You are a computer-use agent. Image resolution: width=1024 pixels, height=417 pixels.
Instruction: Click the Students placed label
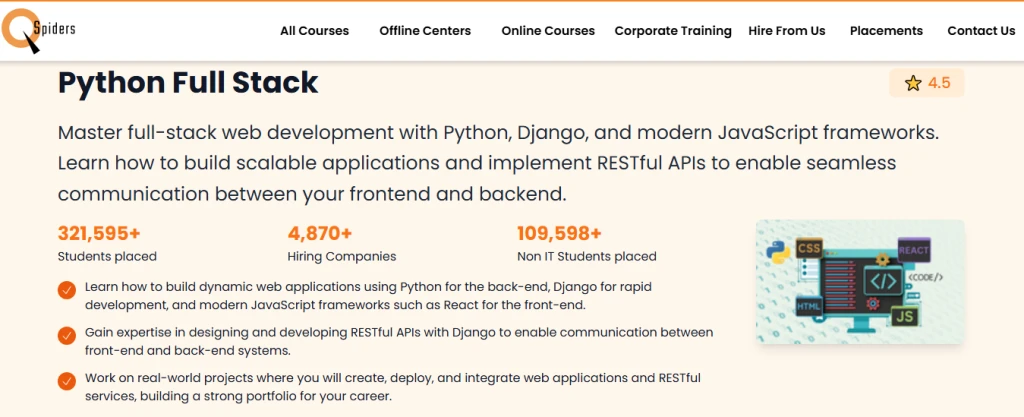pyautogui.click(x=107, y=256)
